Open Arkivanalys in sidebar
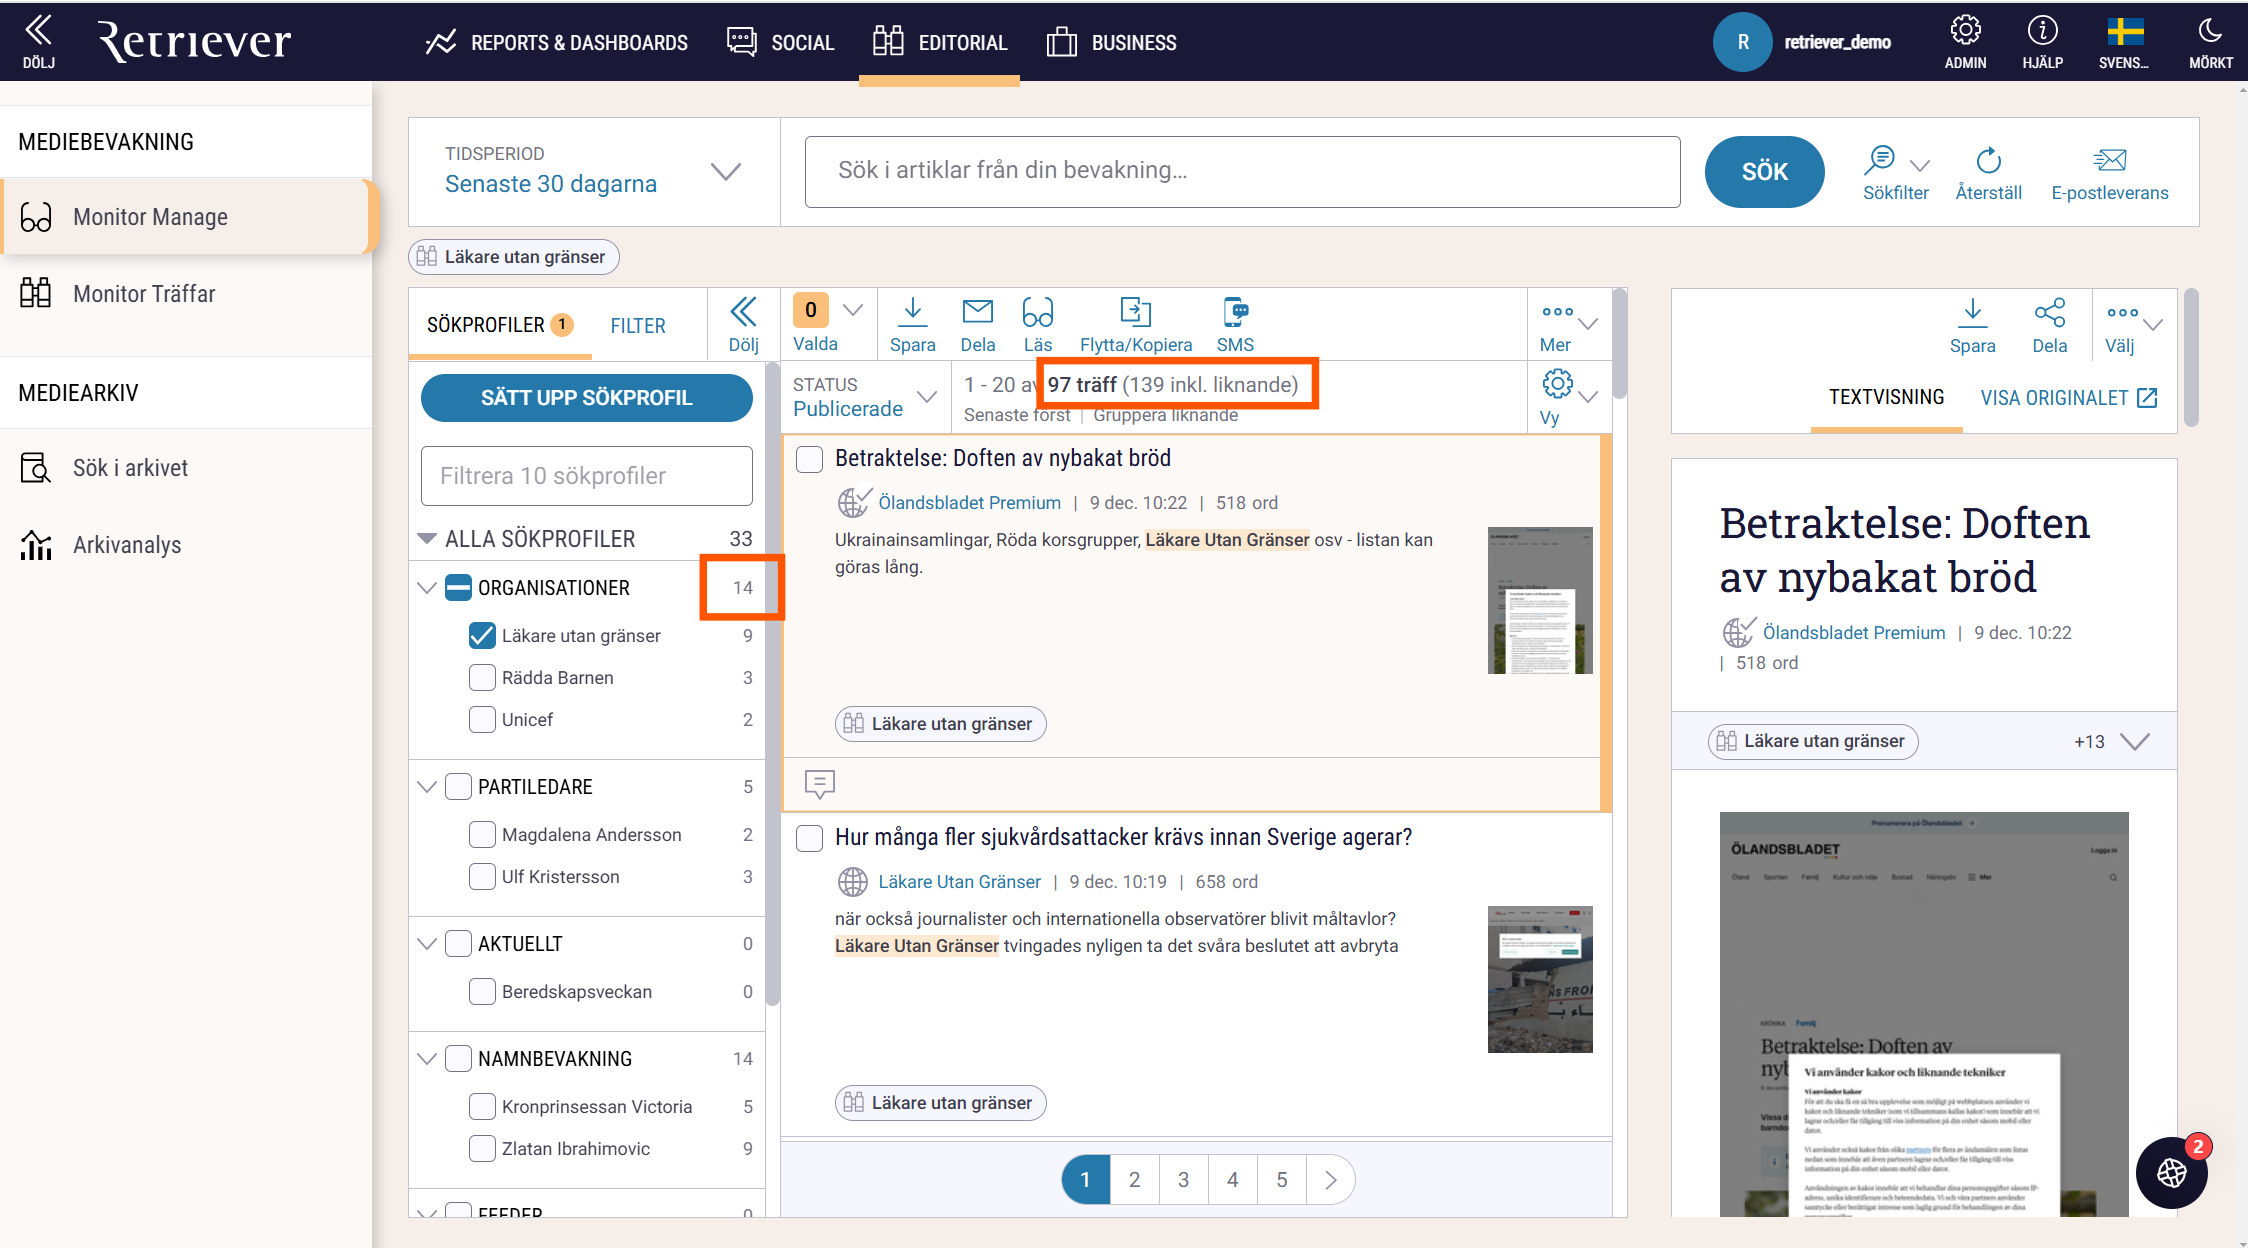This screenshot has height=1248, width=2248. coord(127,545)
